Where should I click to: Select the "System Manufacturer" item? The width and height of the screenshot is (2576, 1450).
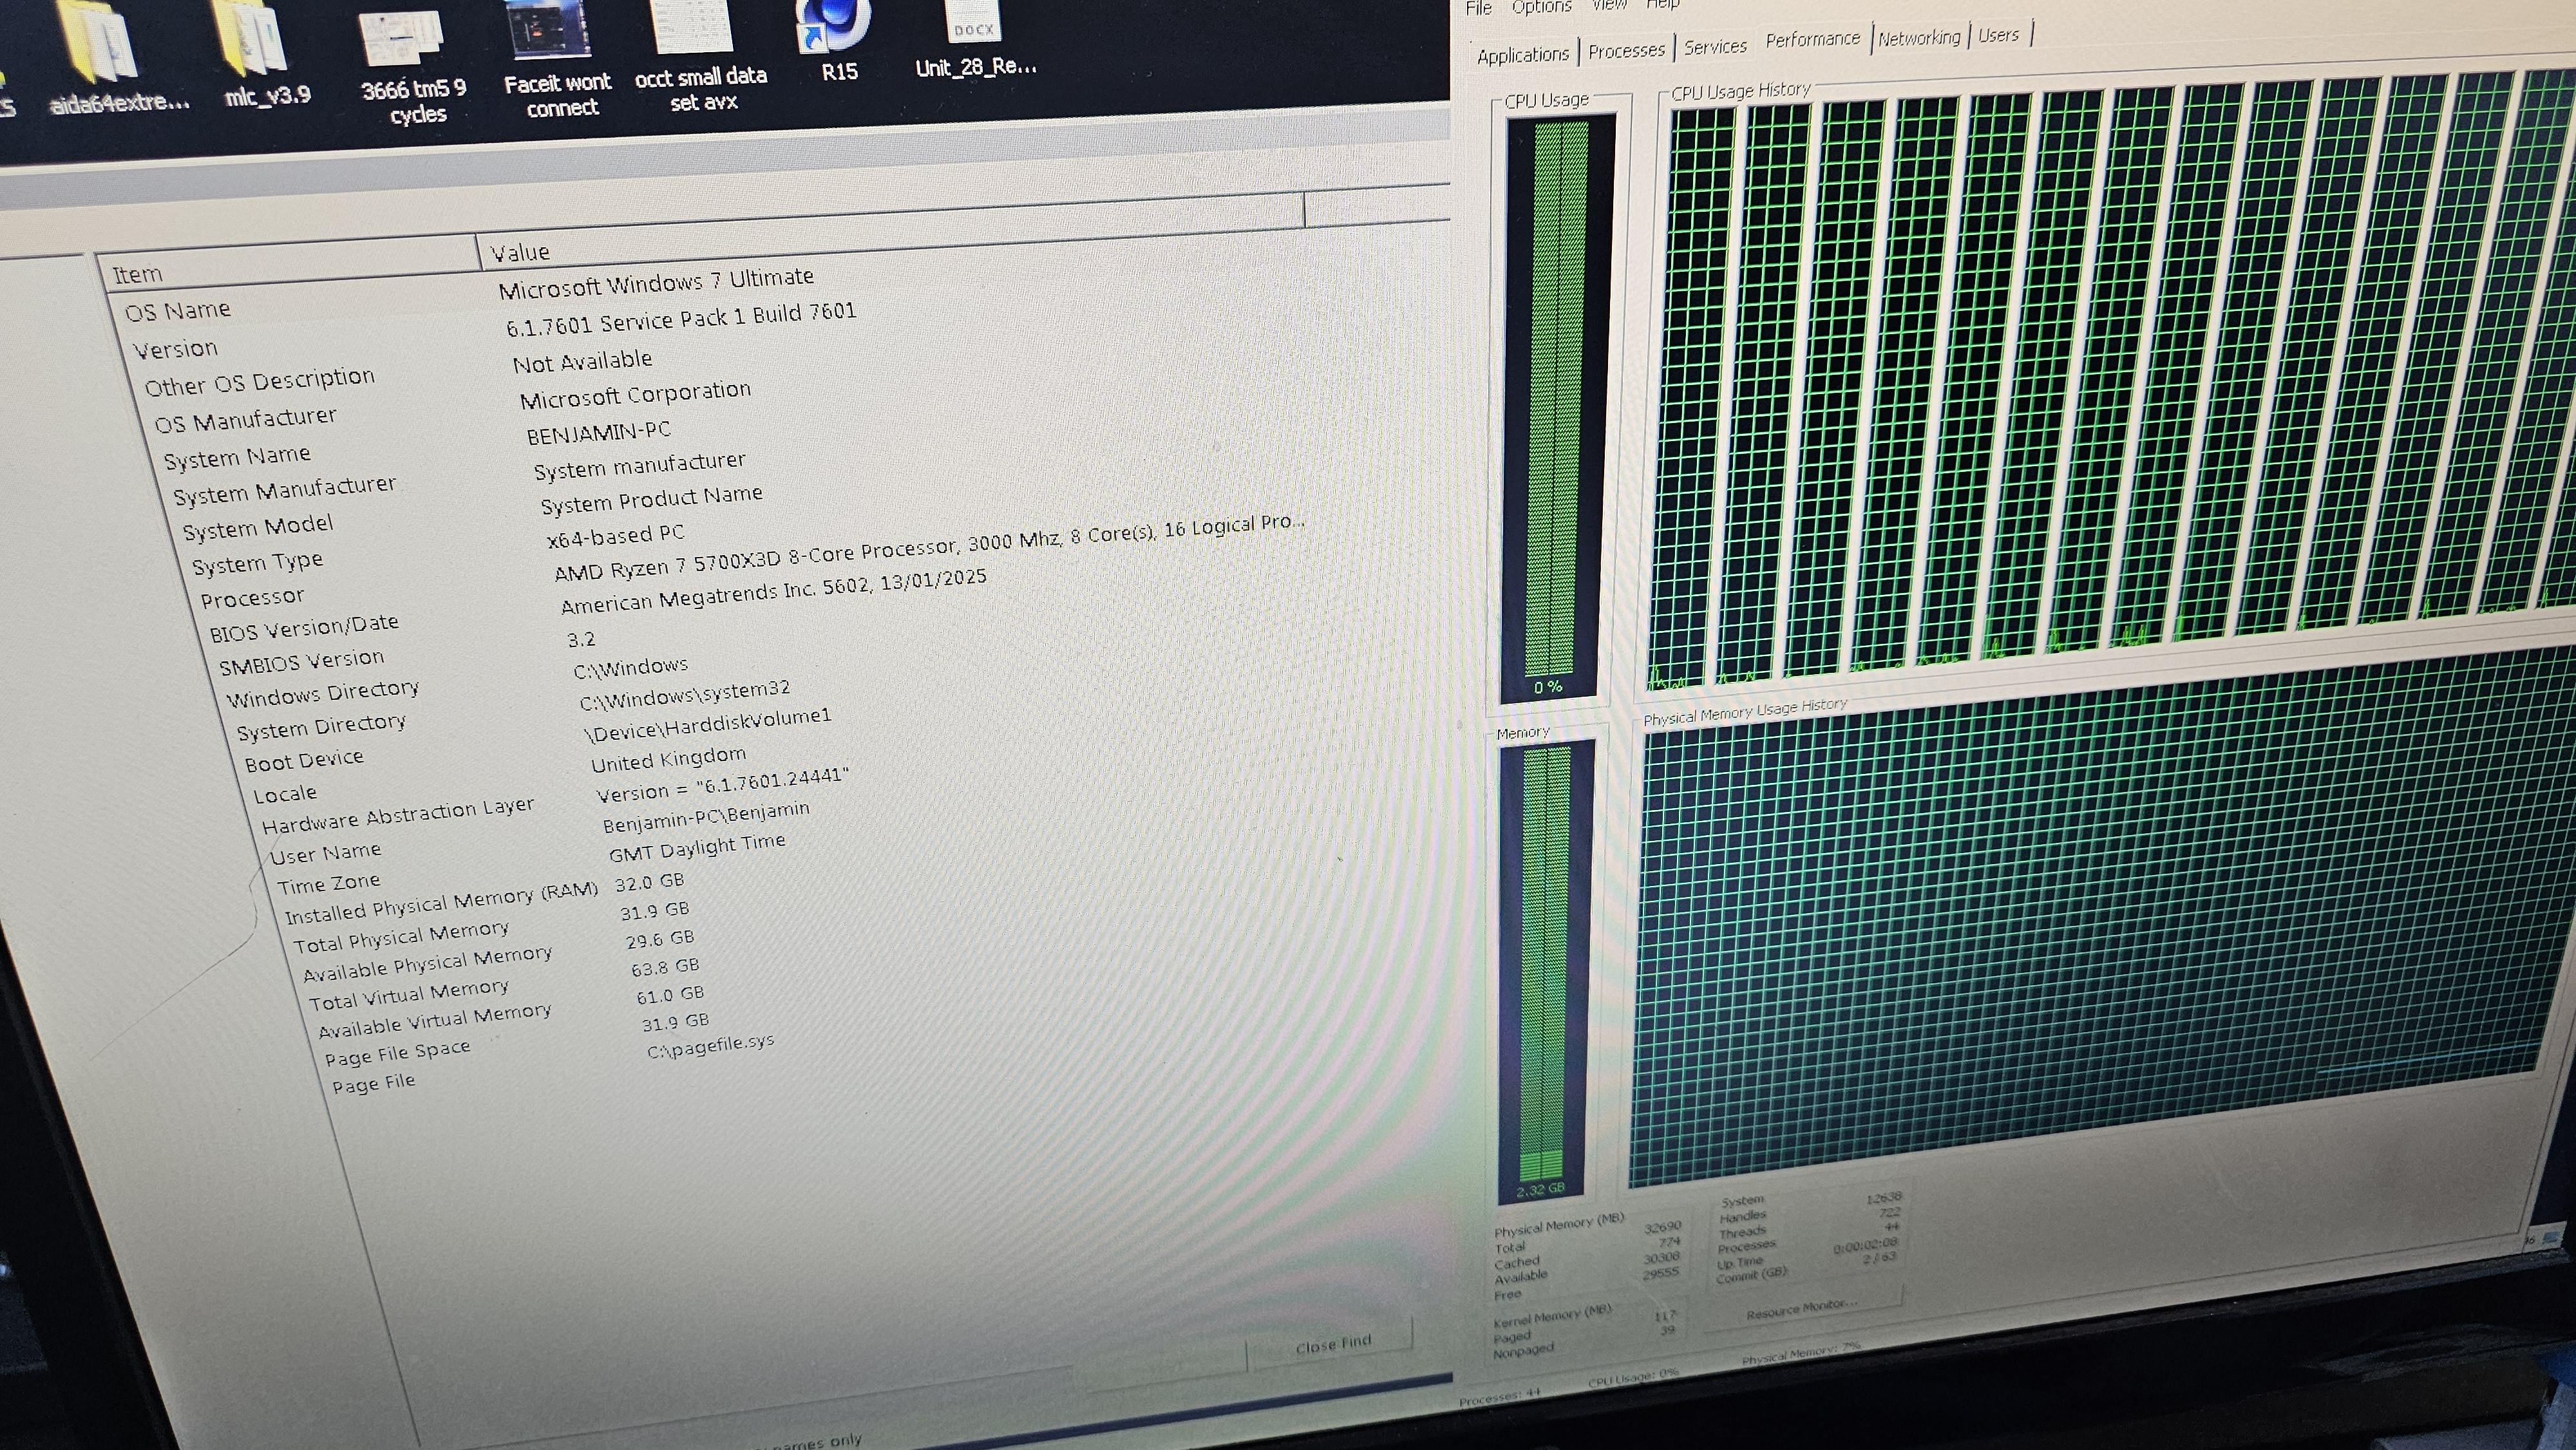(x=284, y=490)
